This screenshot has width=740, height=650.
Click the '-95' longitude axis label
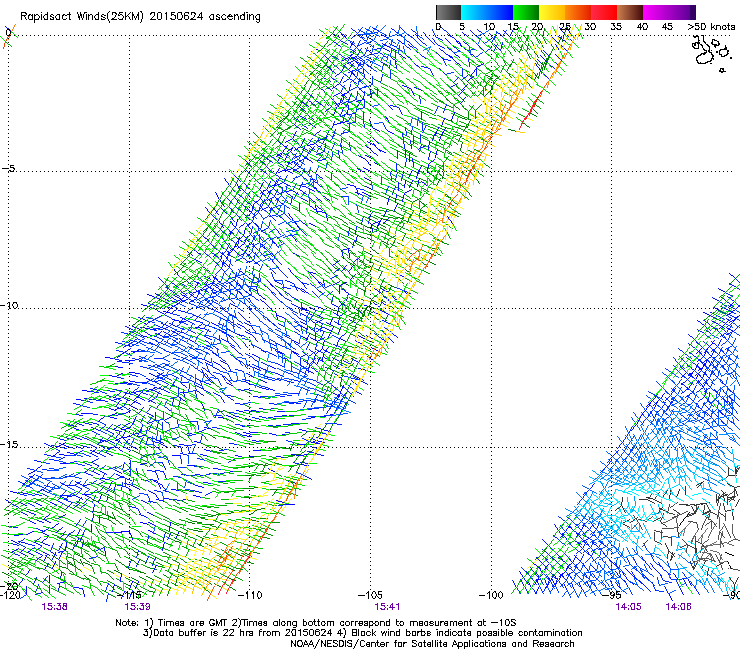[612, 595]
